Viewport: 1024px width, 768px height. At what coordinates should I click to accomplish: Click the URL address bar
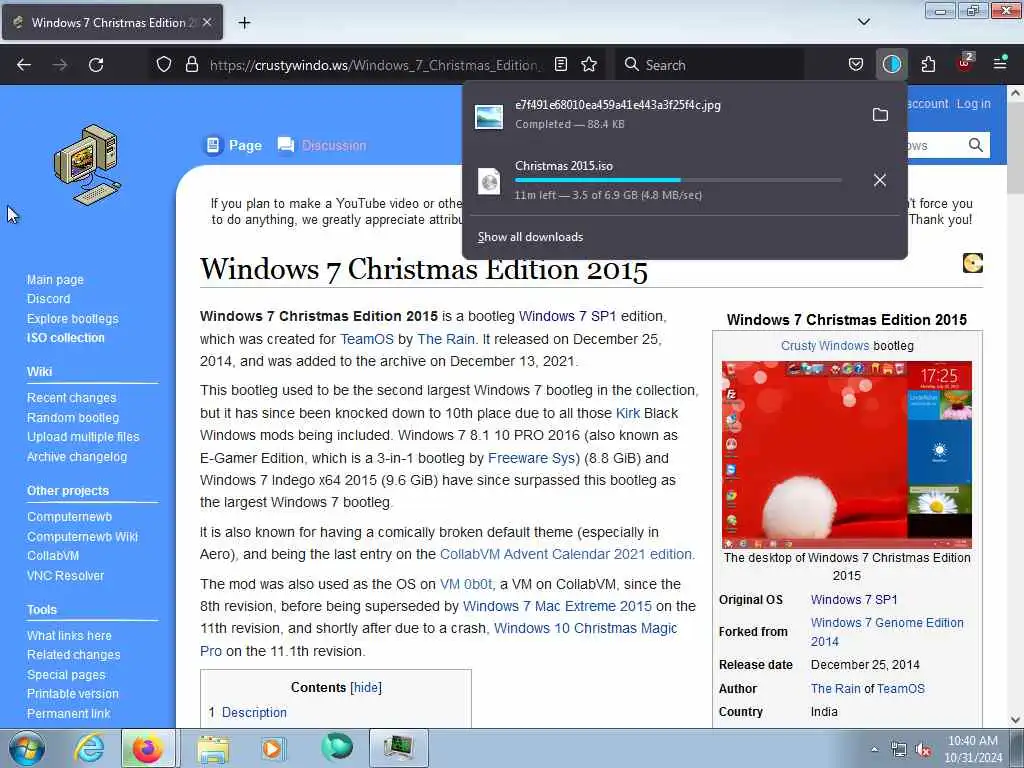tap(375, 65)
